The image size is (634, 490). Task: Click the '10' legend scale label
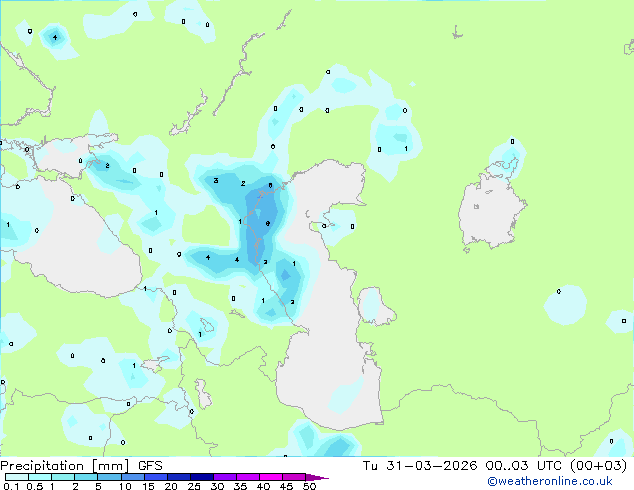pyautogui.click(x=125, y=486)
